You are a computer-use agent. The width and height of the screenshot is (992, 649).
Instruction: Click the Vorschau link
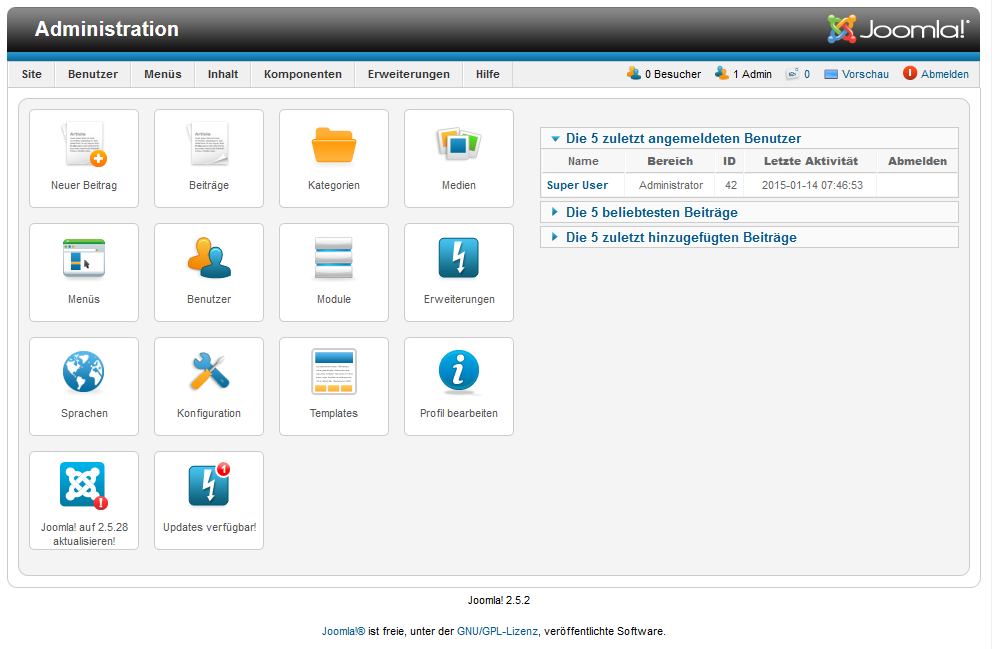864,74
